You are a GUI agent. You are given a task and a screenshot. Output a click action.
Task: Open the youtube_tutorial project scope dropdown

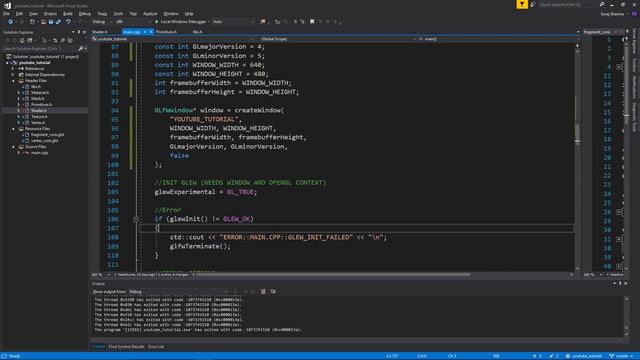coord(173,39)
